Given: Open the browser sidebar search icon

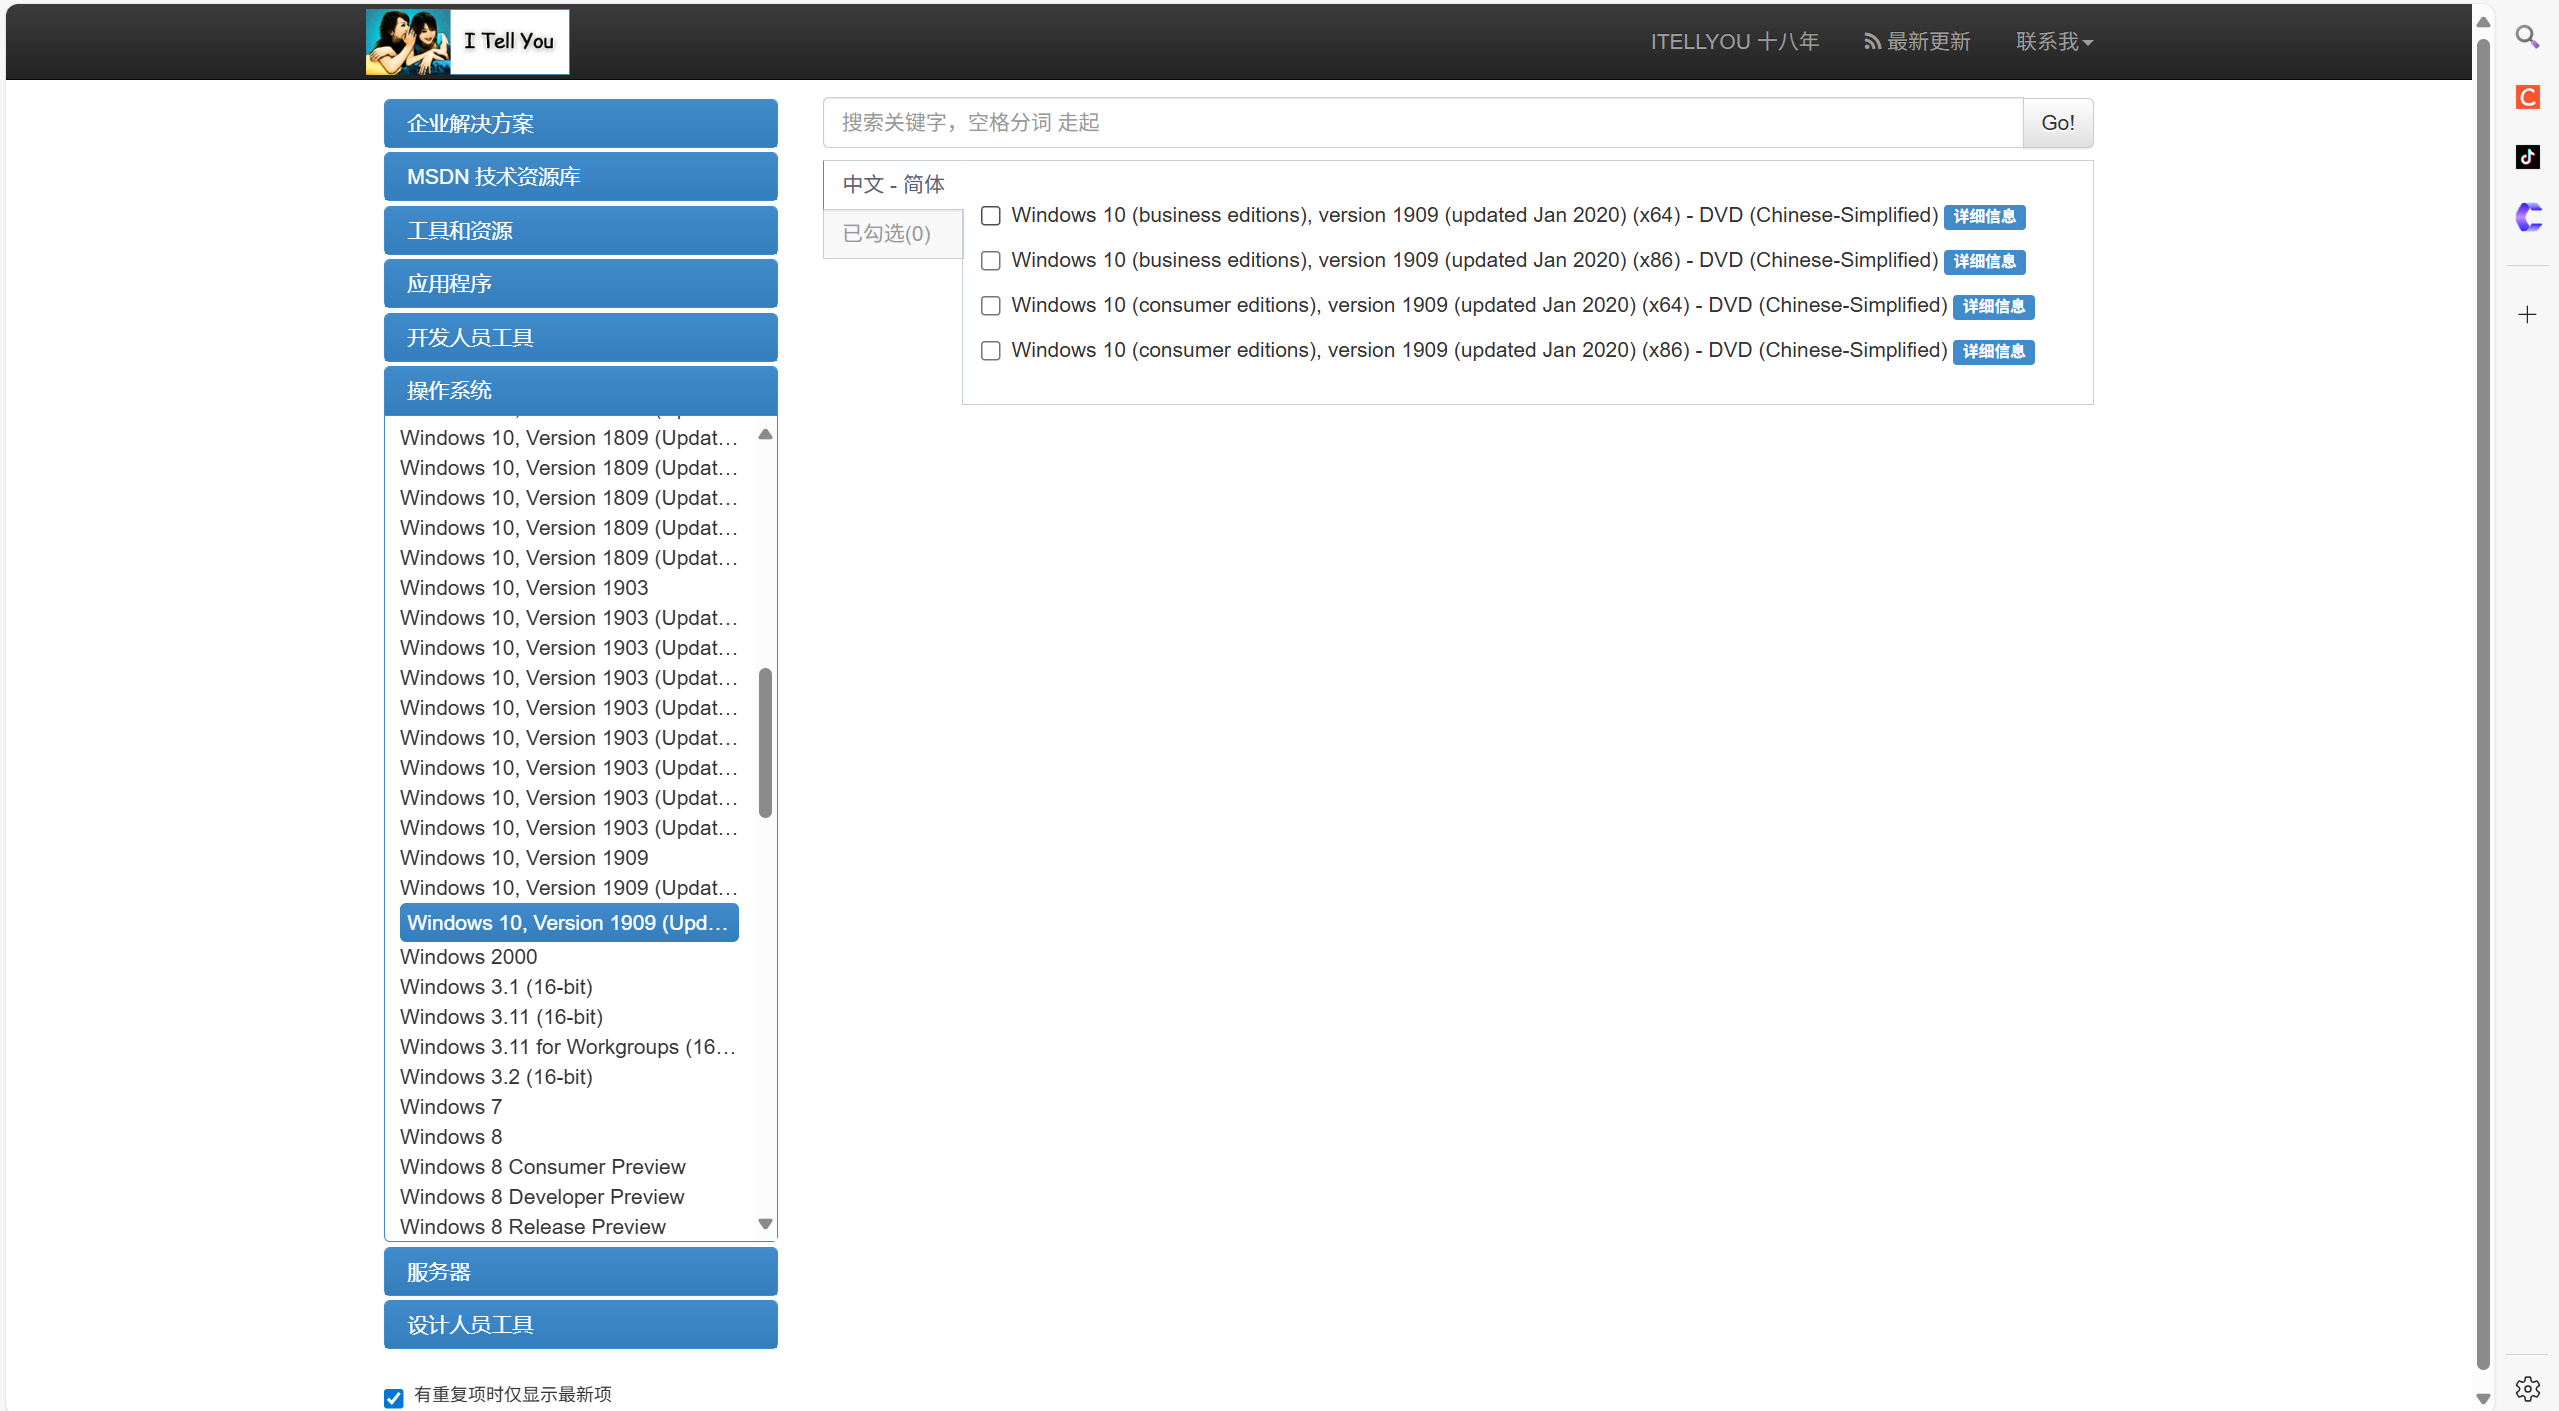Looking at the screenshot, I should tap(2527, 37).
